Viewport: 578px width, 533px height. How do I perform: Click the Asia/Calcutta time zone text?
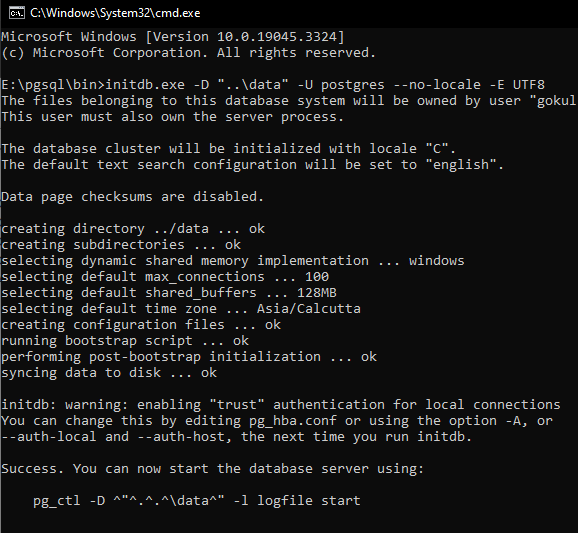click(309, 309)
